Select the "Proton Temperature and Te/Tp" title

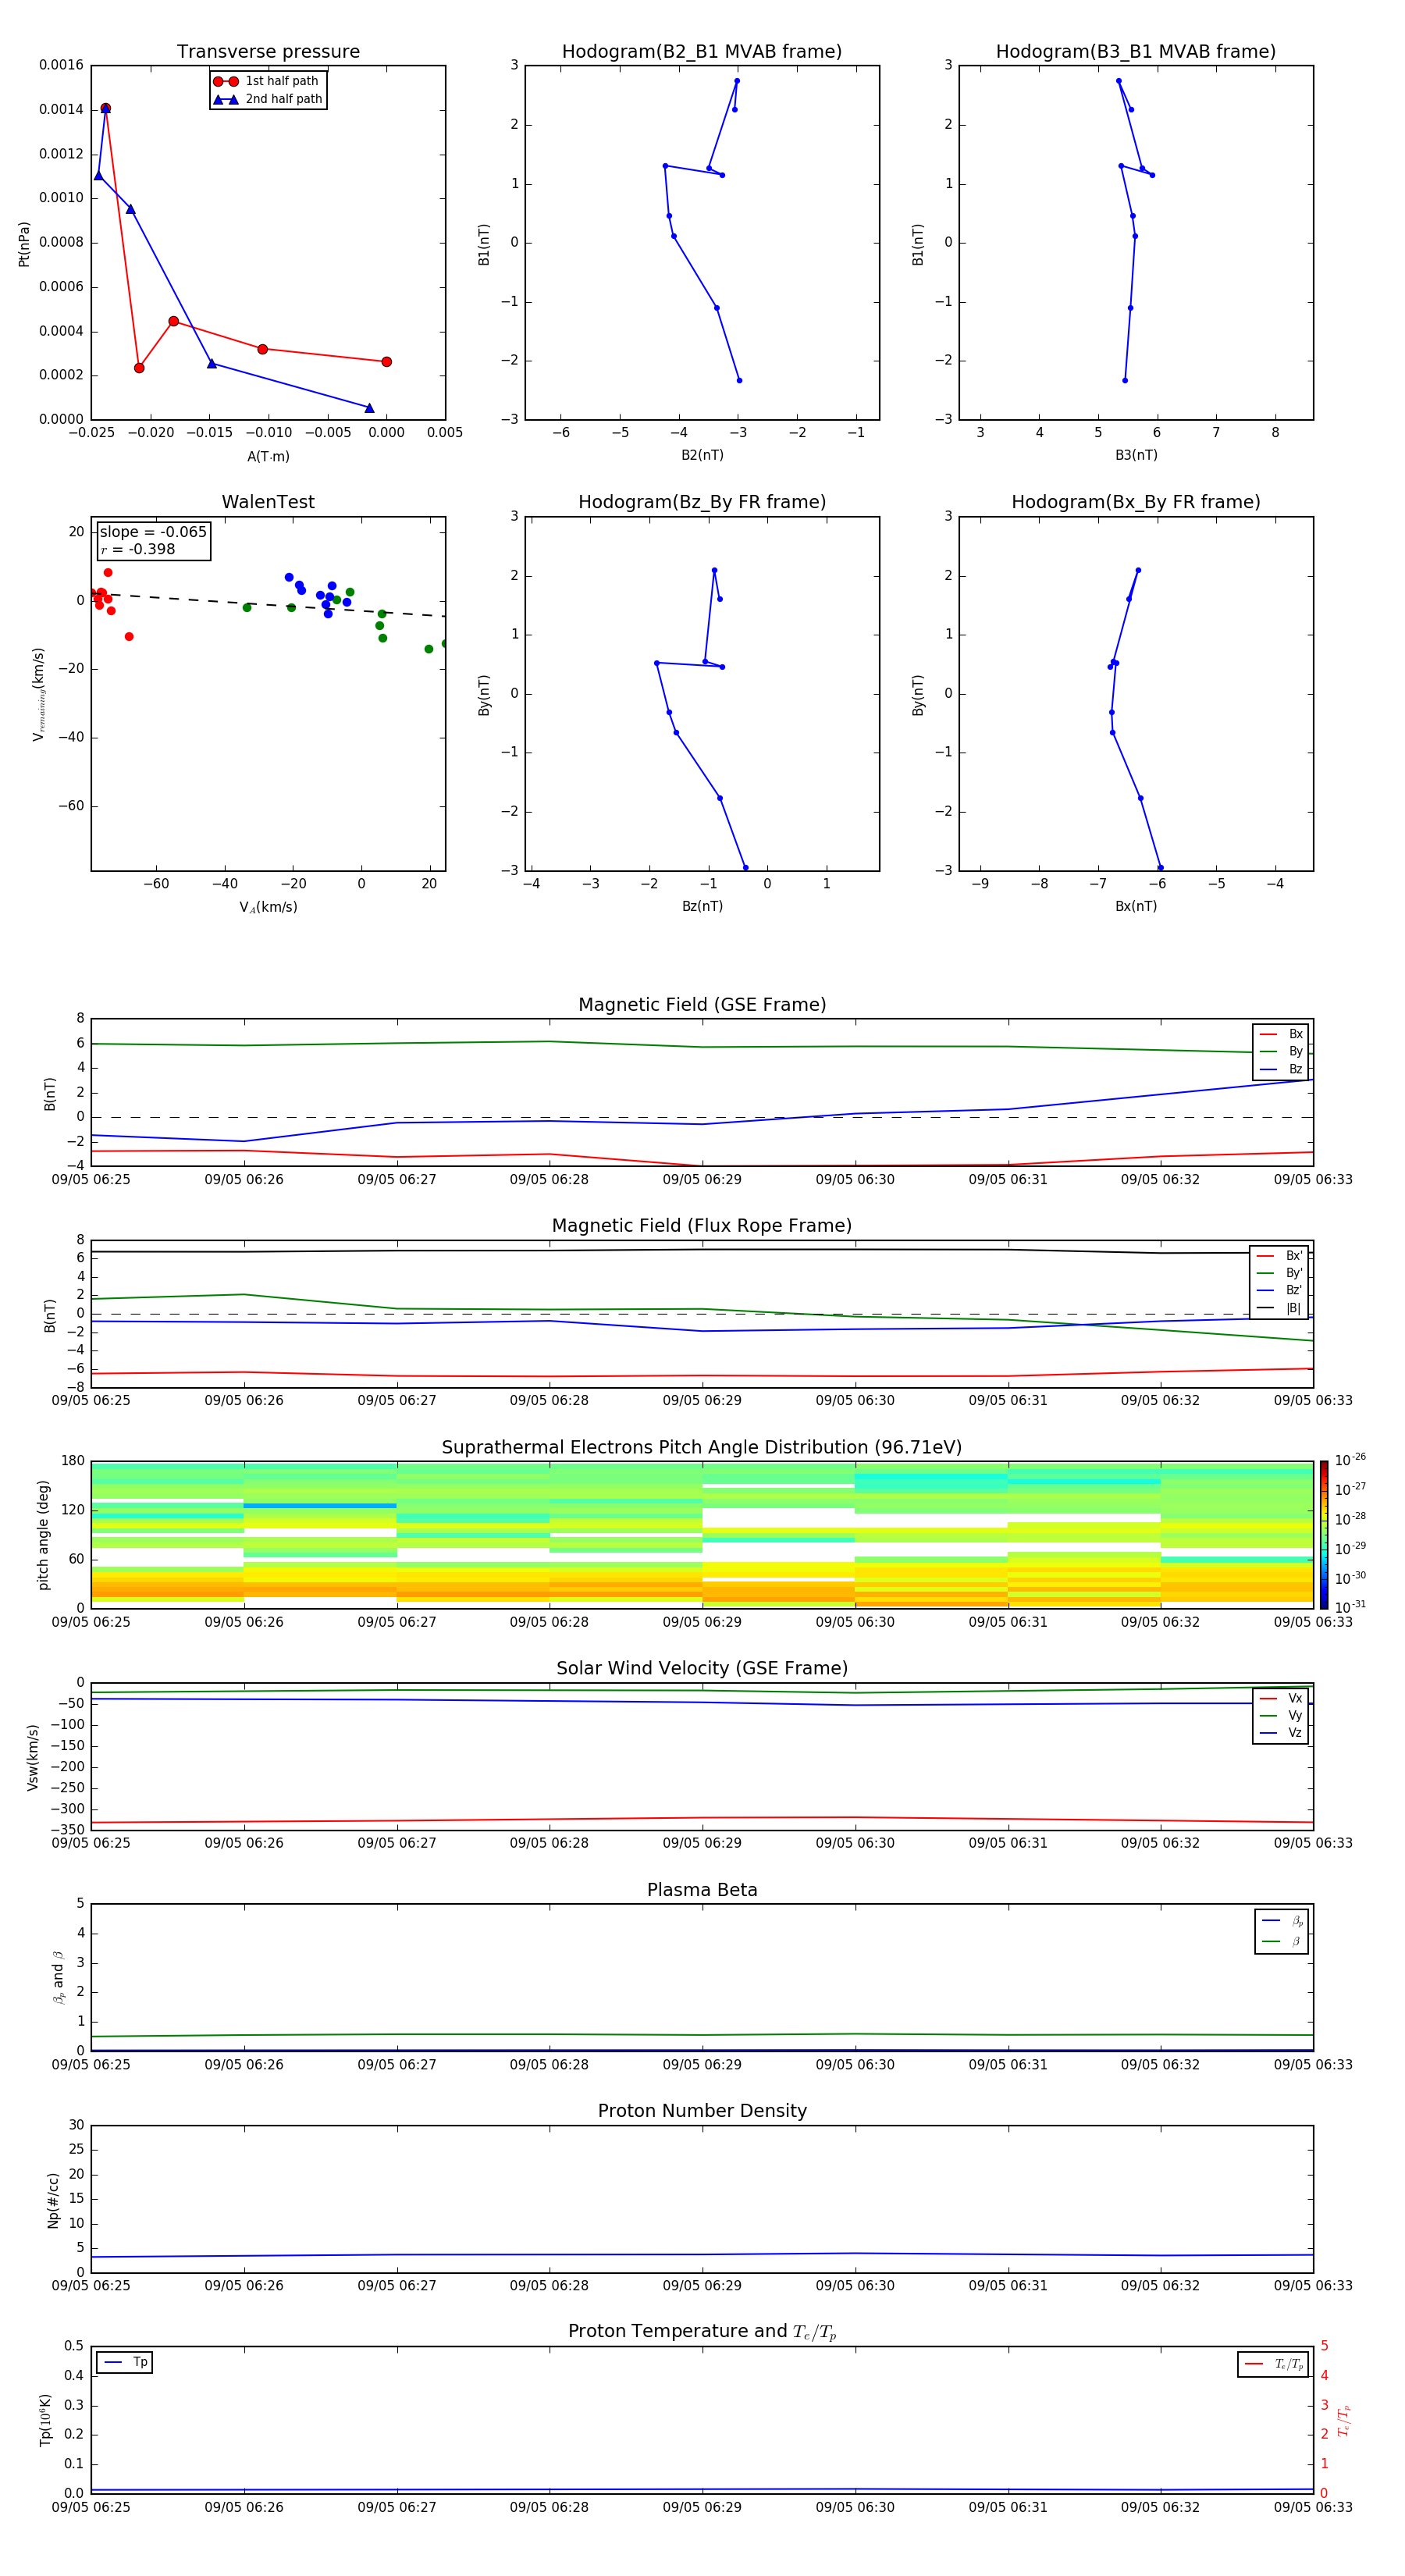[702, 2332]
